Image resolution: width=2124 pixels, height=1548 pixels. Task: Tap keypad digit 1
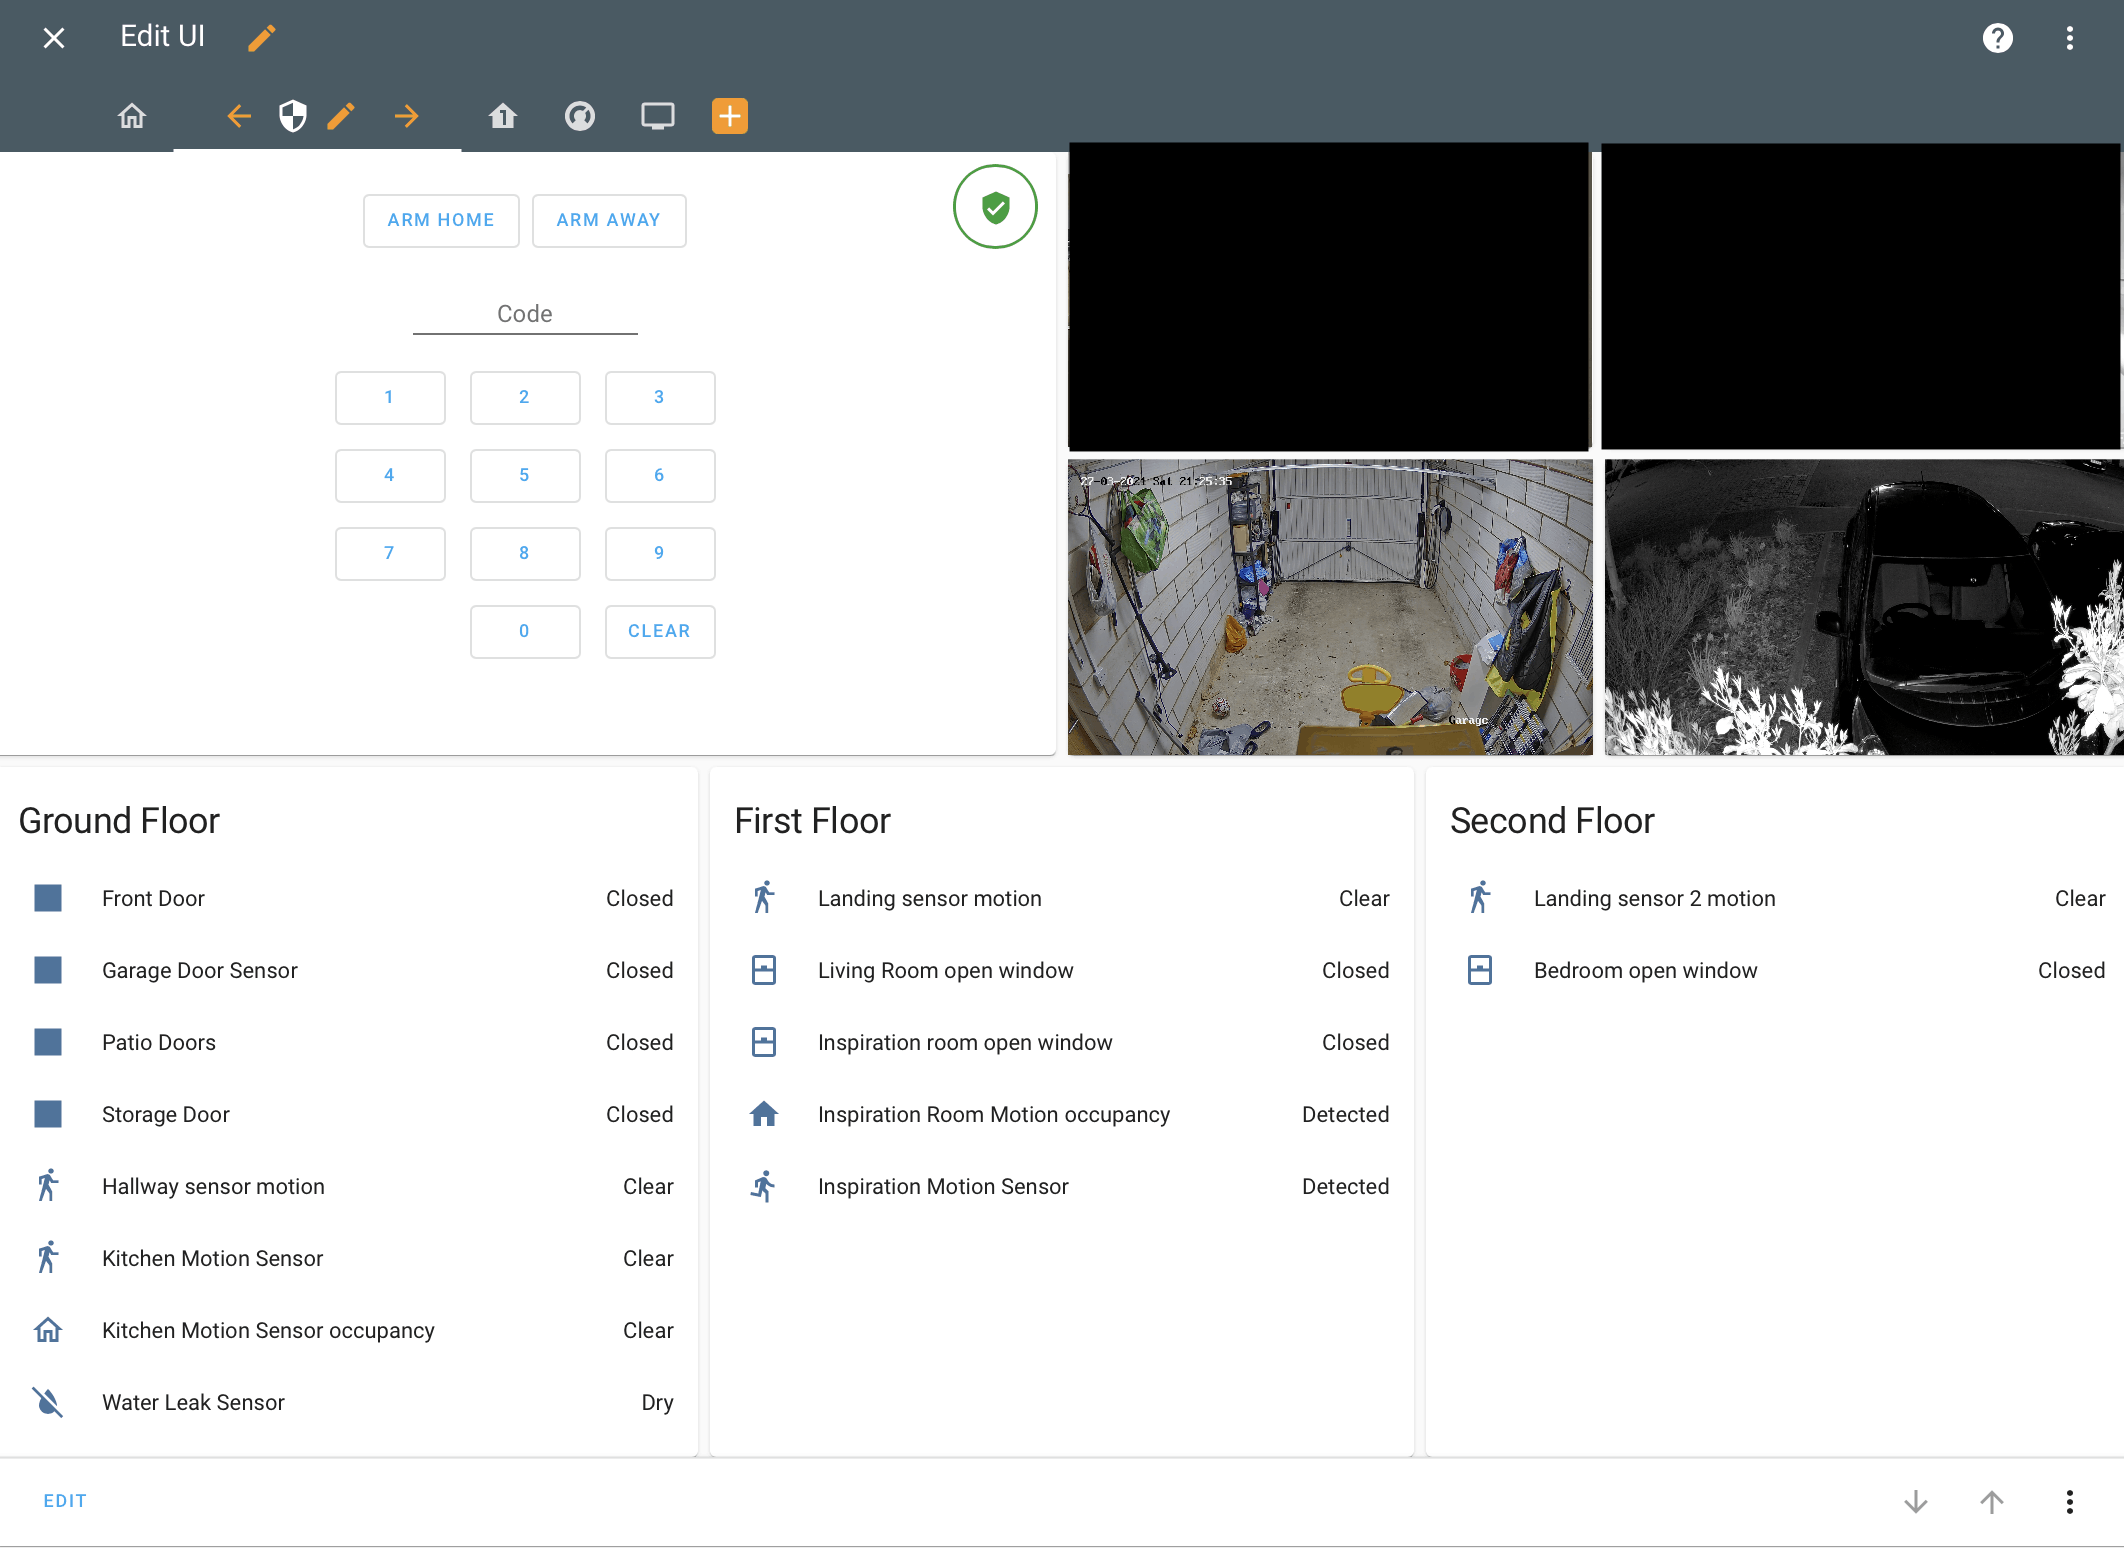[390, 397]
